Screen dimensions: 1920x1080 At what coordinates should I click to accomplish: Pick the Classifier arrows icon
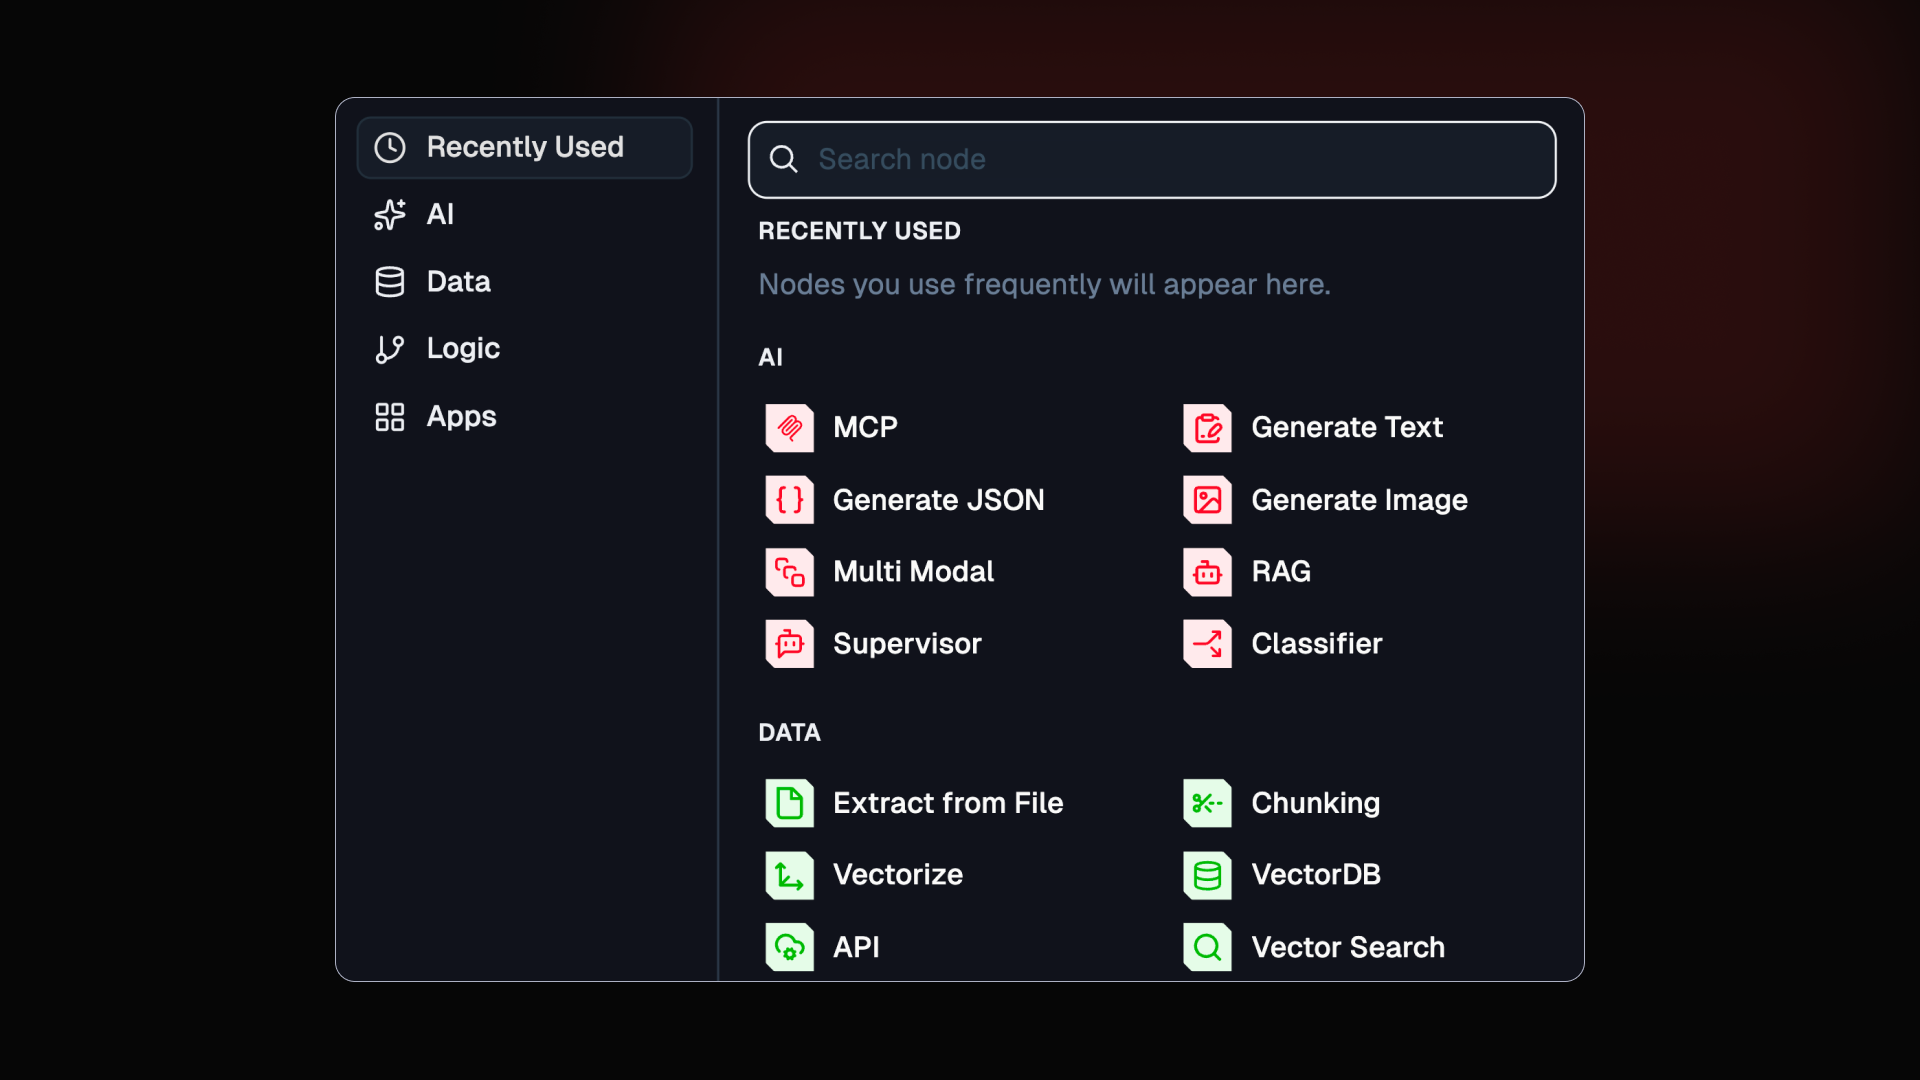click(1207, 644)
